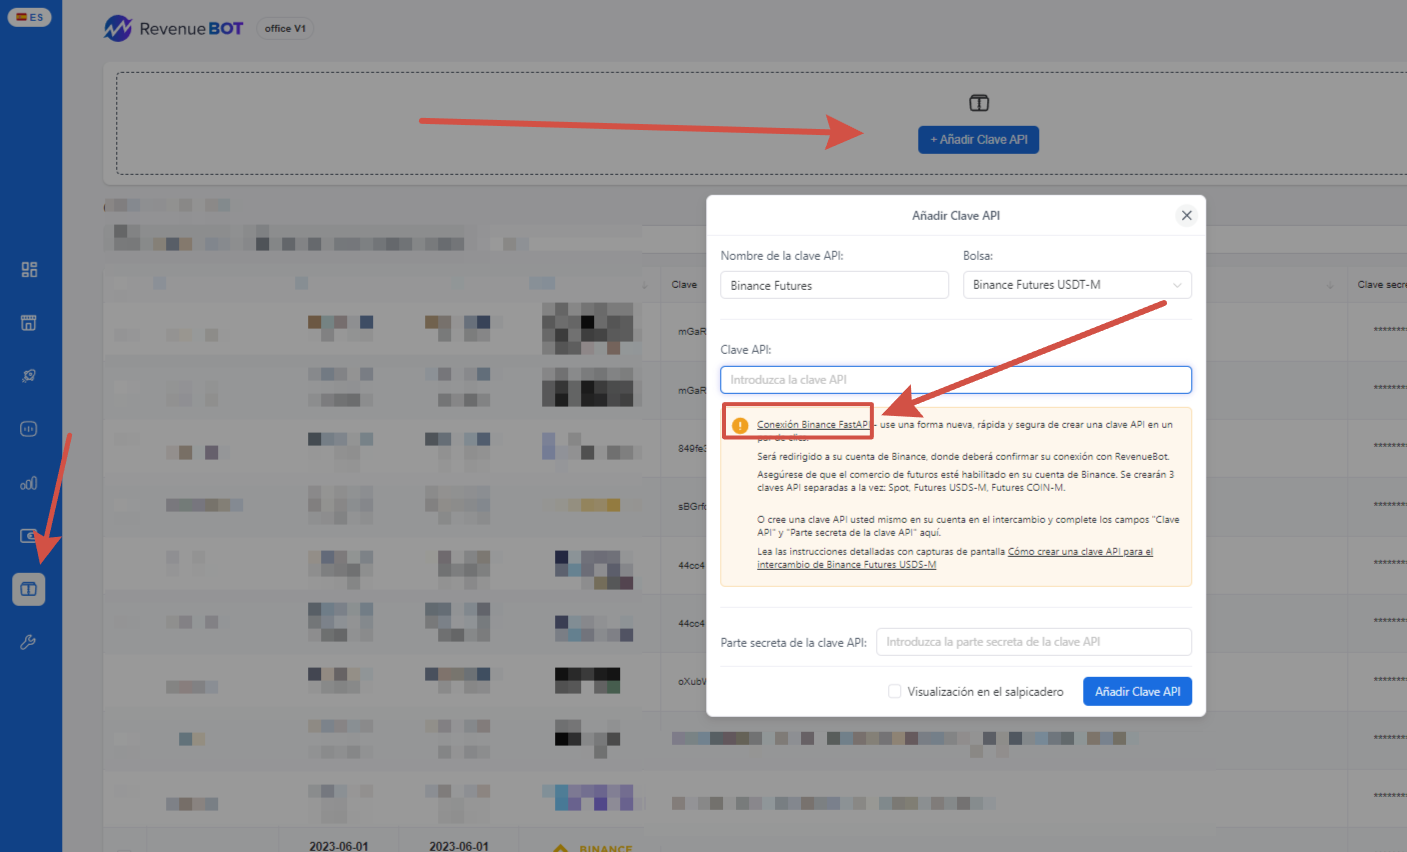The height and width of the screenshot is (852, 1407).
Task: Click the Añadir Clave API dialog title
Action: pos(956,216)
